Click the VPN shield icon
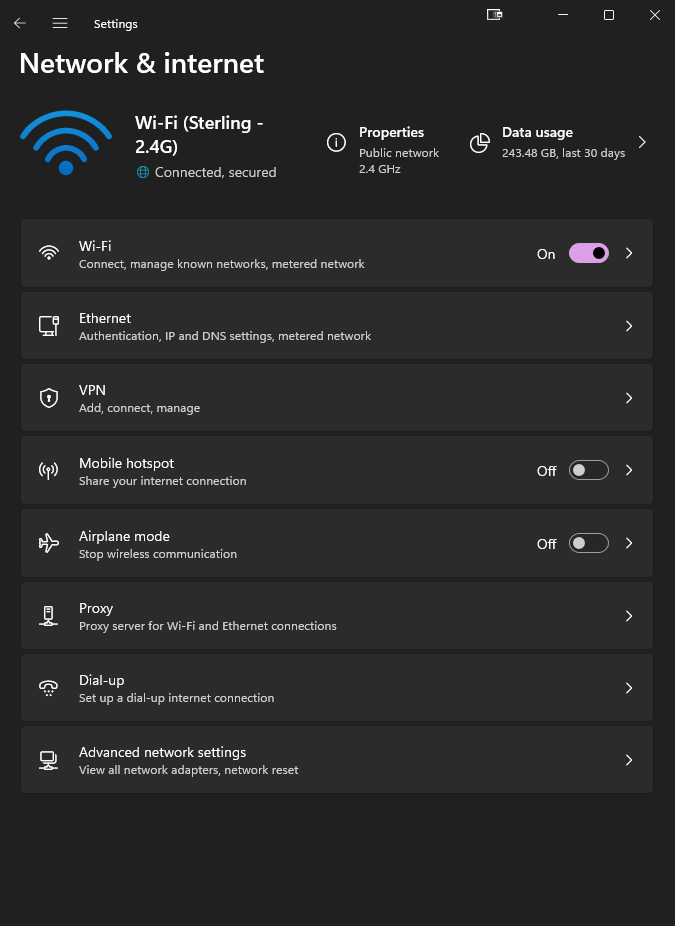Screen dimensions: 675x926 [48, 398]
